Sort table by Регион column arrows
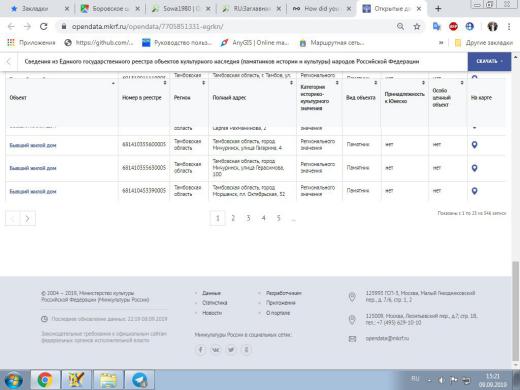Screen dimensions: 520x390 [x=203, y=83]
